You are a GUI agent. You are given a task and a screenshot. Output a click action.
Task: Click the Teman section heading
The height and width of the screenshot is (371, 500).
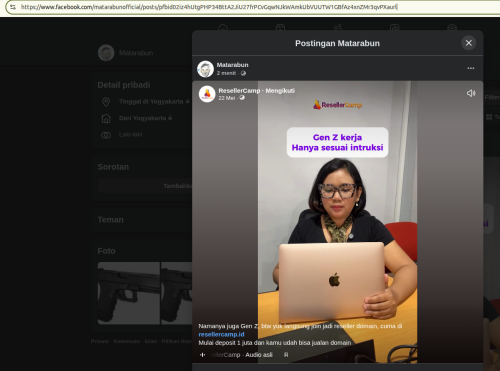click(110, 220)
